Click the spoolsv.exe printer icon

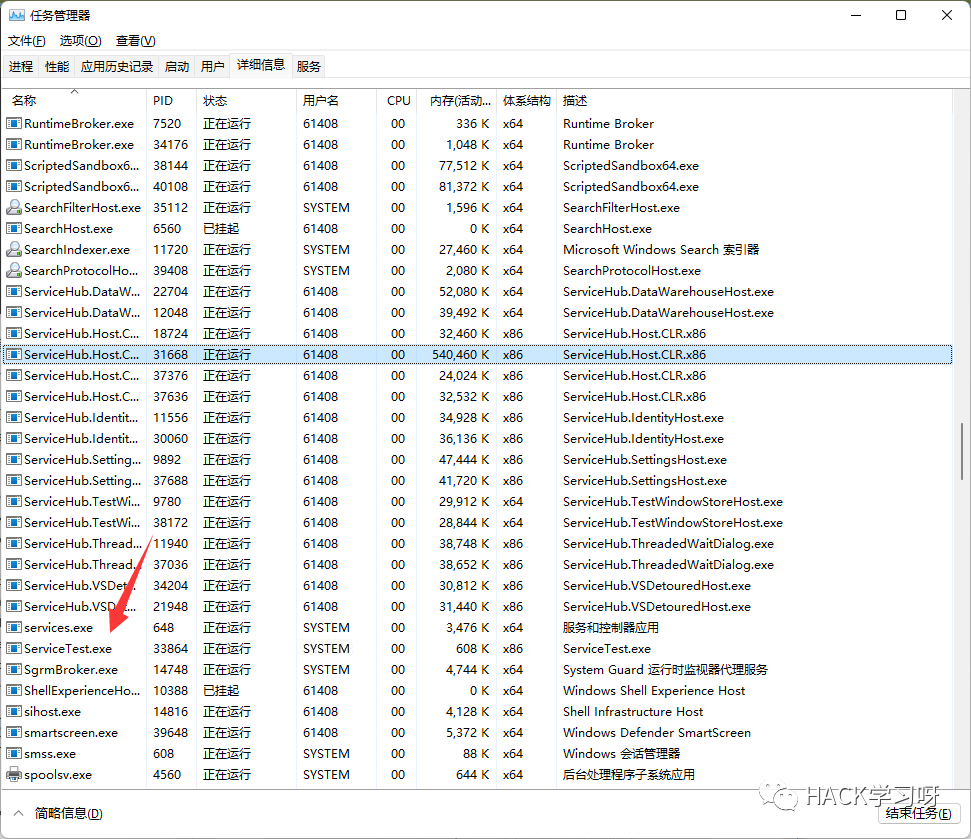[14, 775]
